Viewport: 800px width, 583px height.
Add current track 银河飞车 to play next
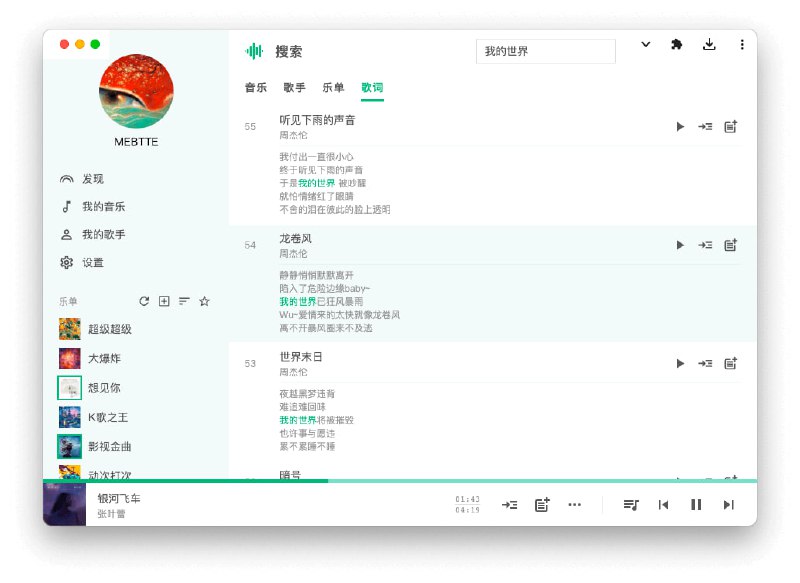pyautogui.click(x=509, y=505)
